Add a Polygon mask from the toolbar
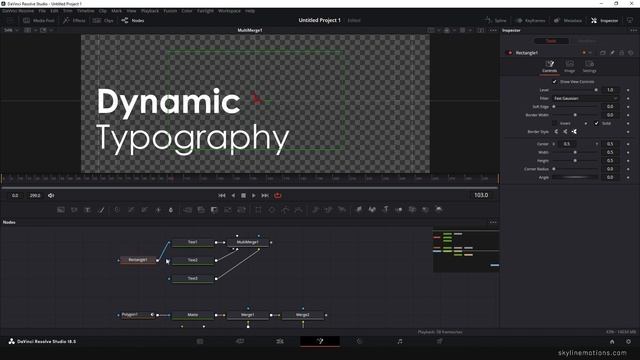640x360 pixels. click(x=285, y=210)
